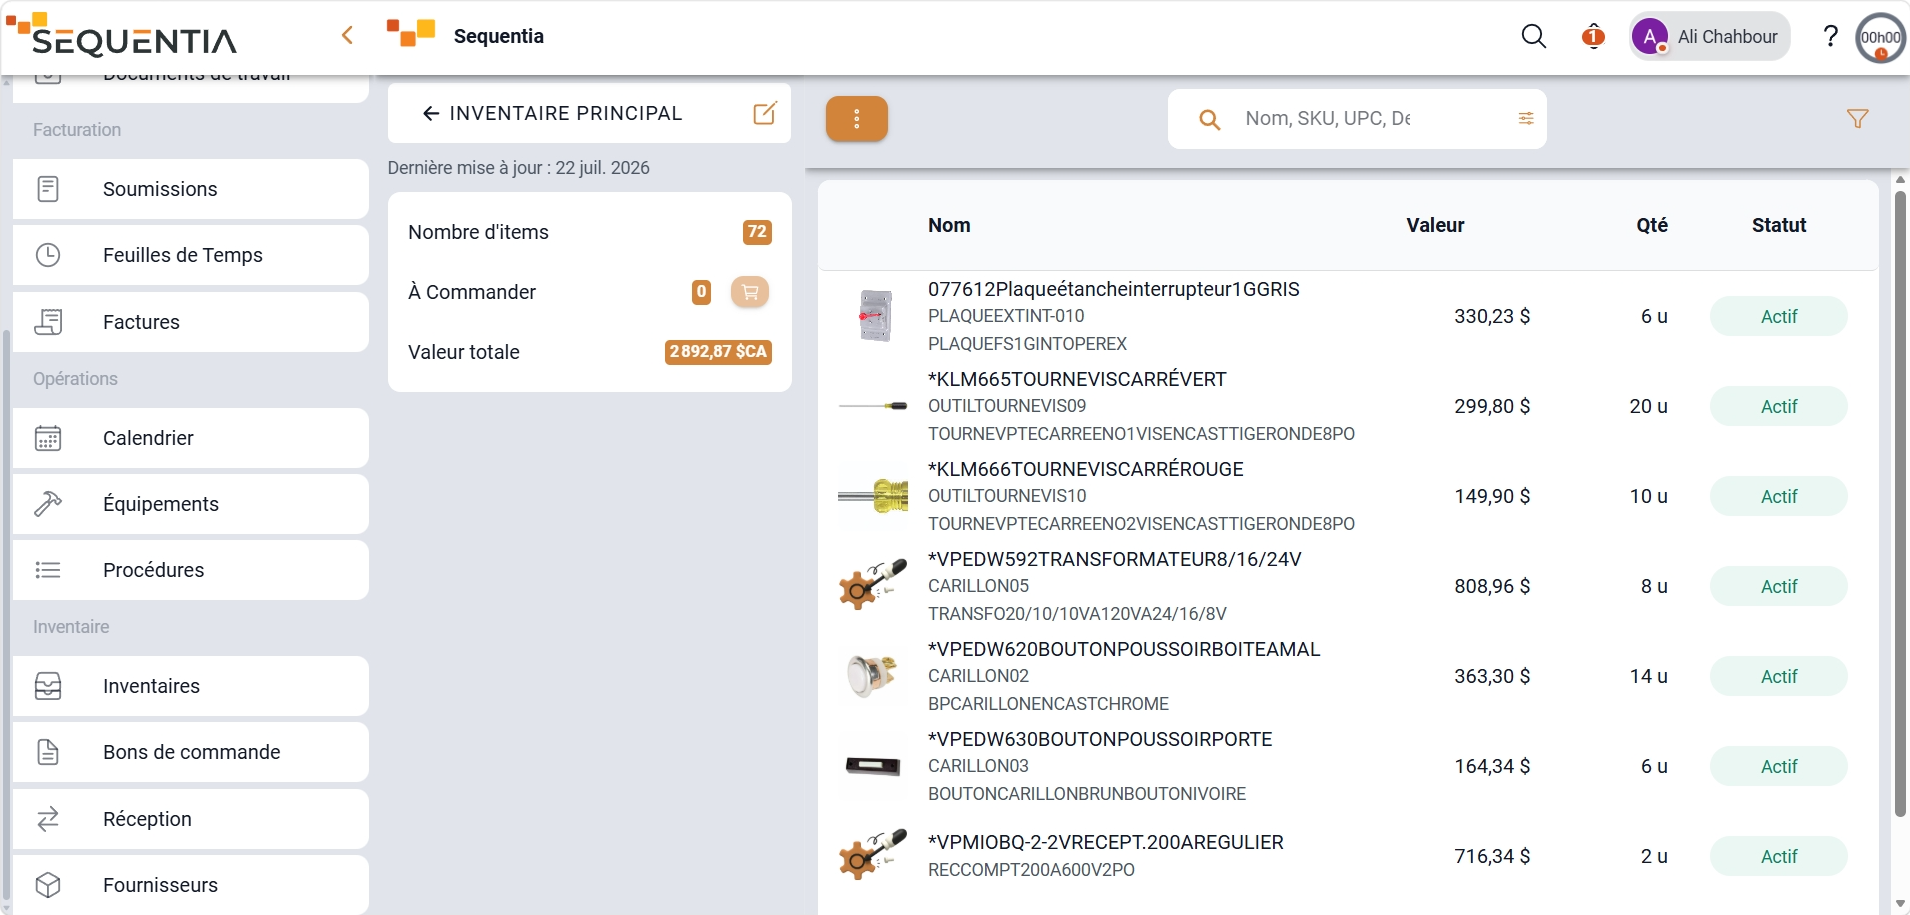Collapse sidebar with the orange chevron
The height and width of the screenshot is (915, 1910).
347,36
